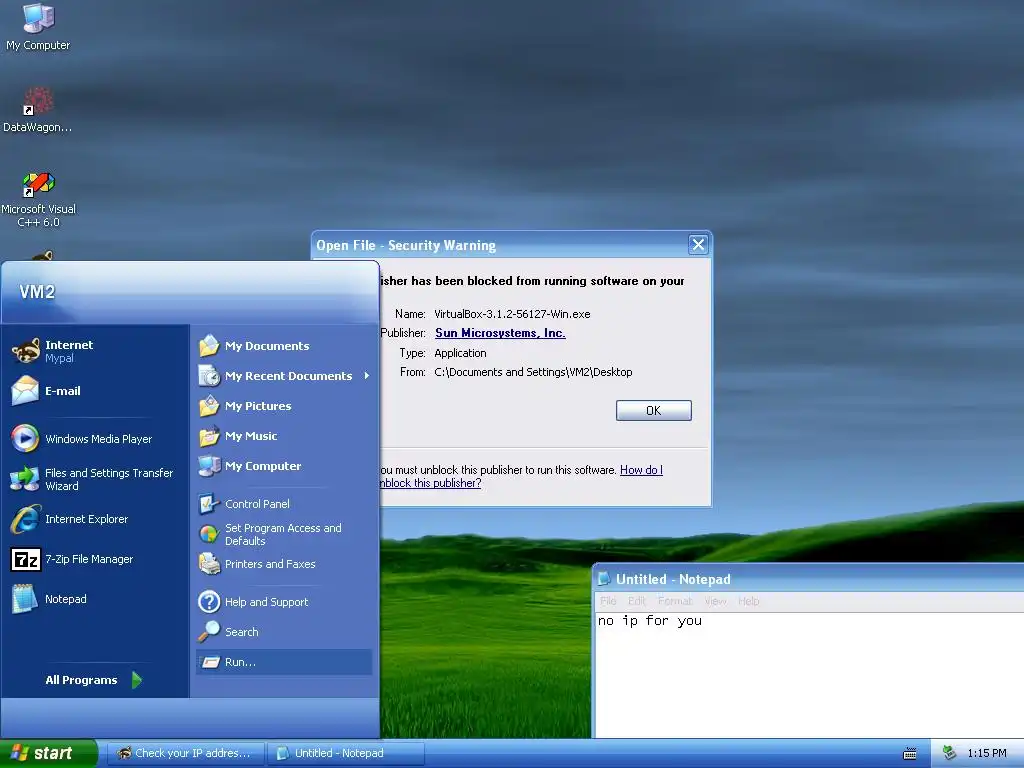Open the Sun Microsystems, Inc. publisher link
The width and height of the screenshot is (1024, 768).
(x=500, y=332)
